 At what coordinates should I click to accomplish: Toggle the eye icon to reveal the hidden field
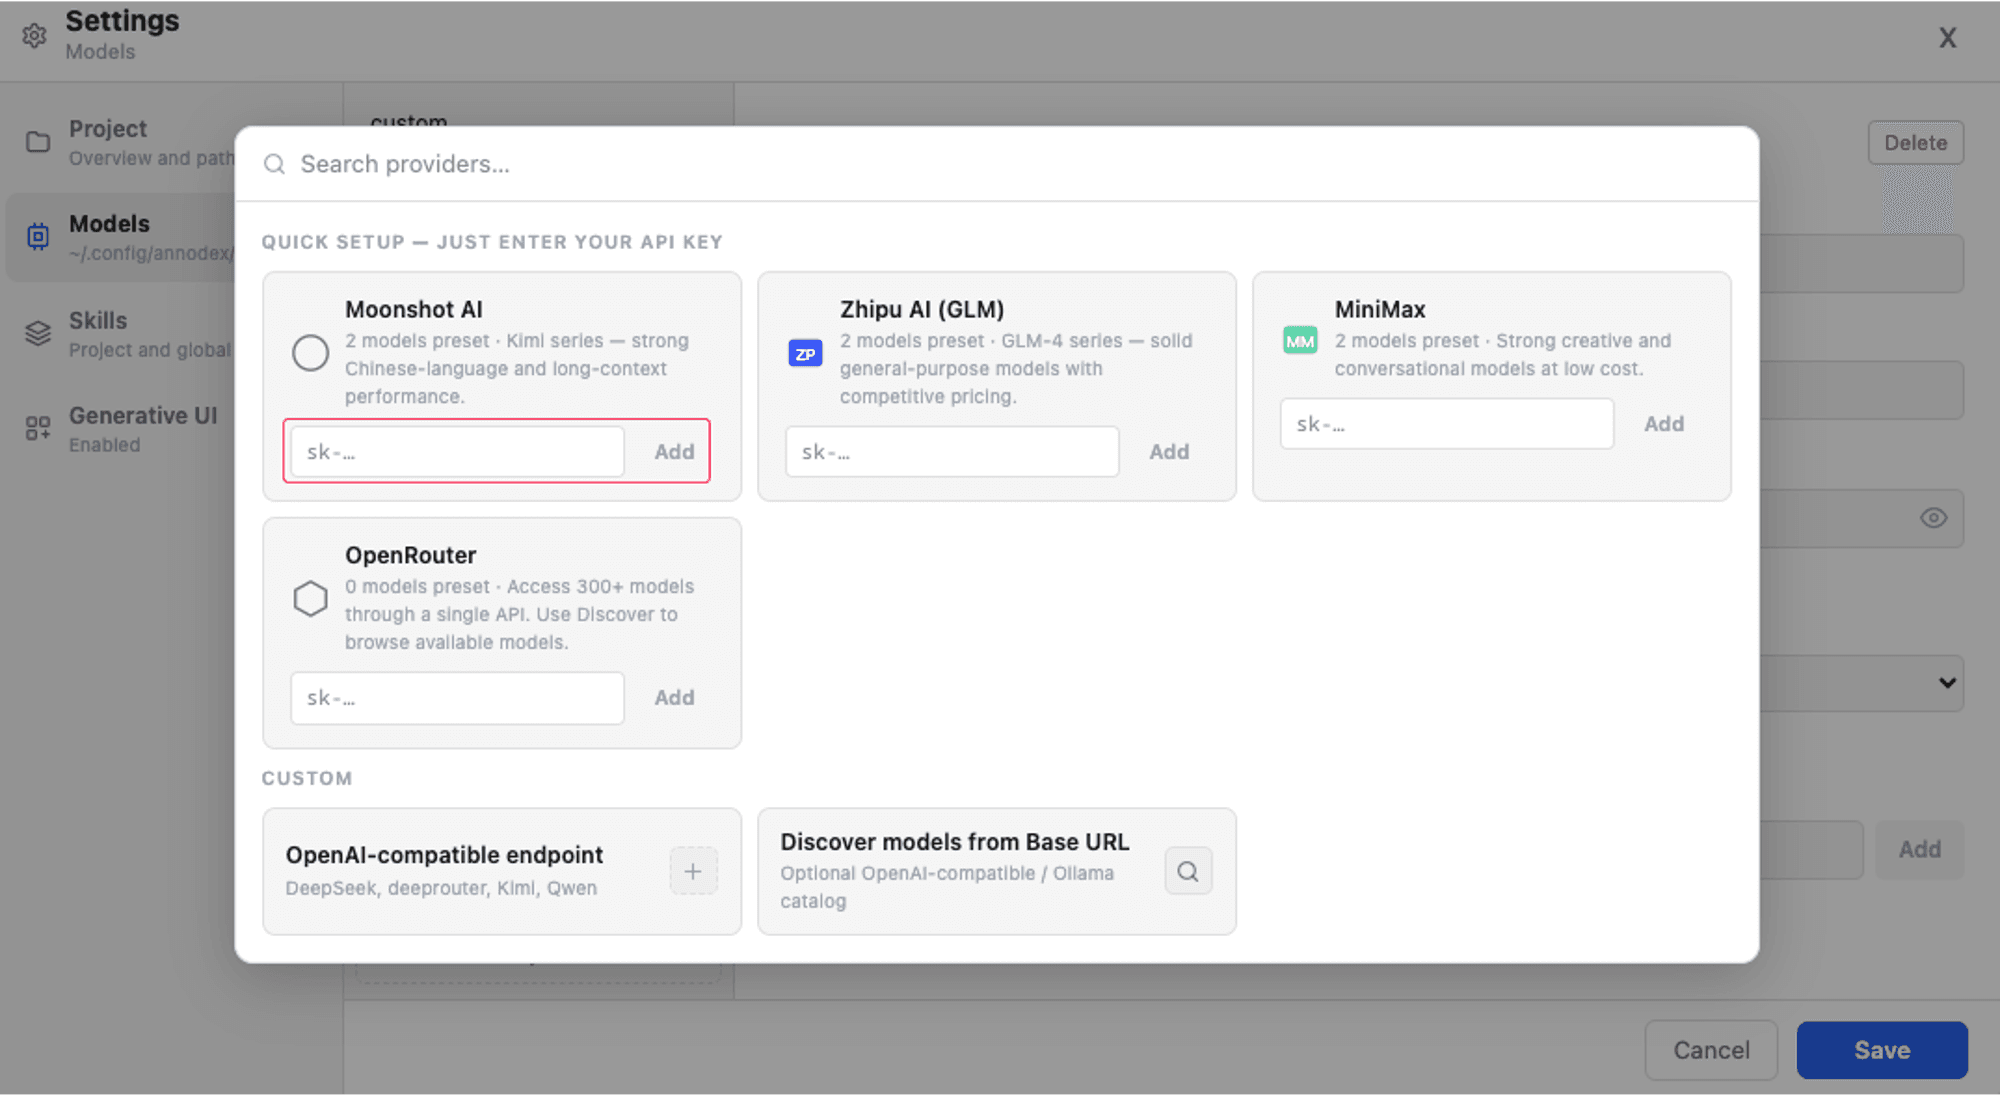pyautogui.click(x=1933, y=518)
